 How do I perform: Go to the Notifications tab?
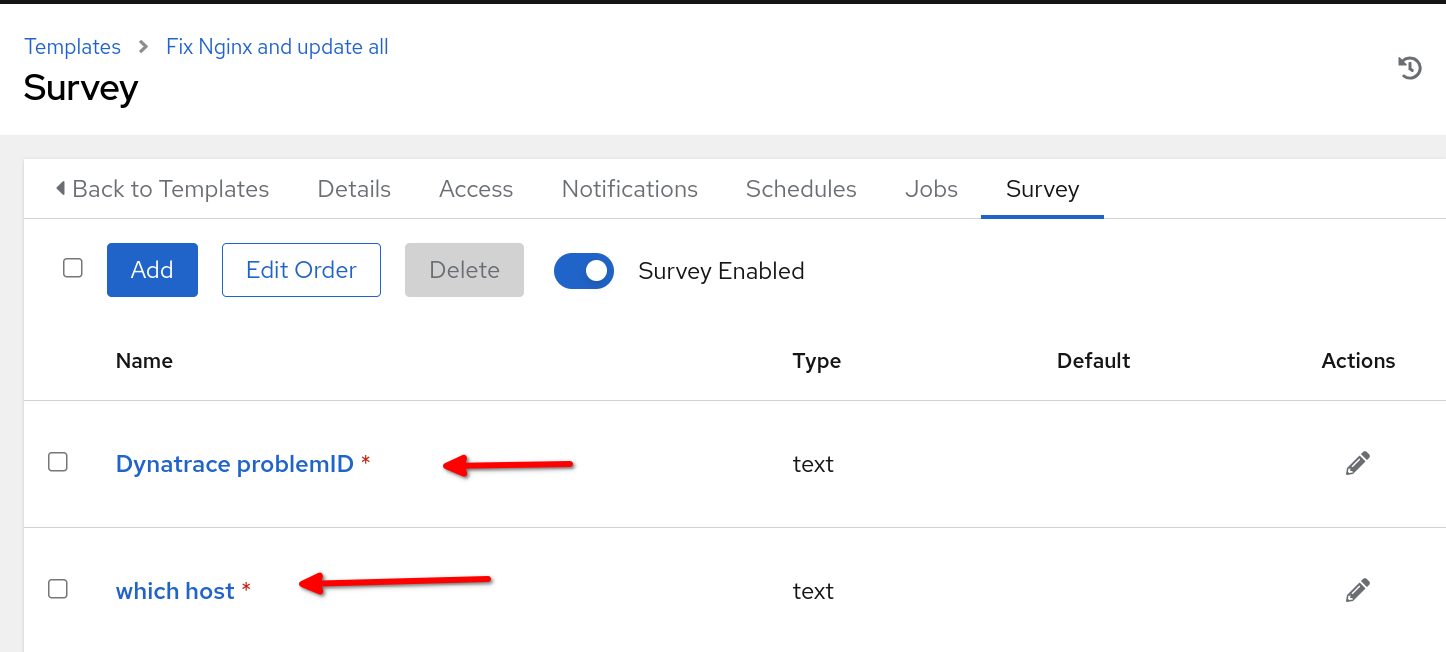coord(630,189)
